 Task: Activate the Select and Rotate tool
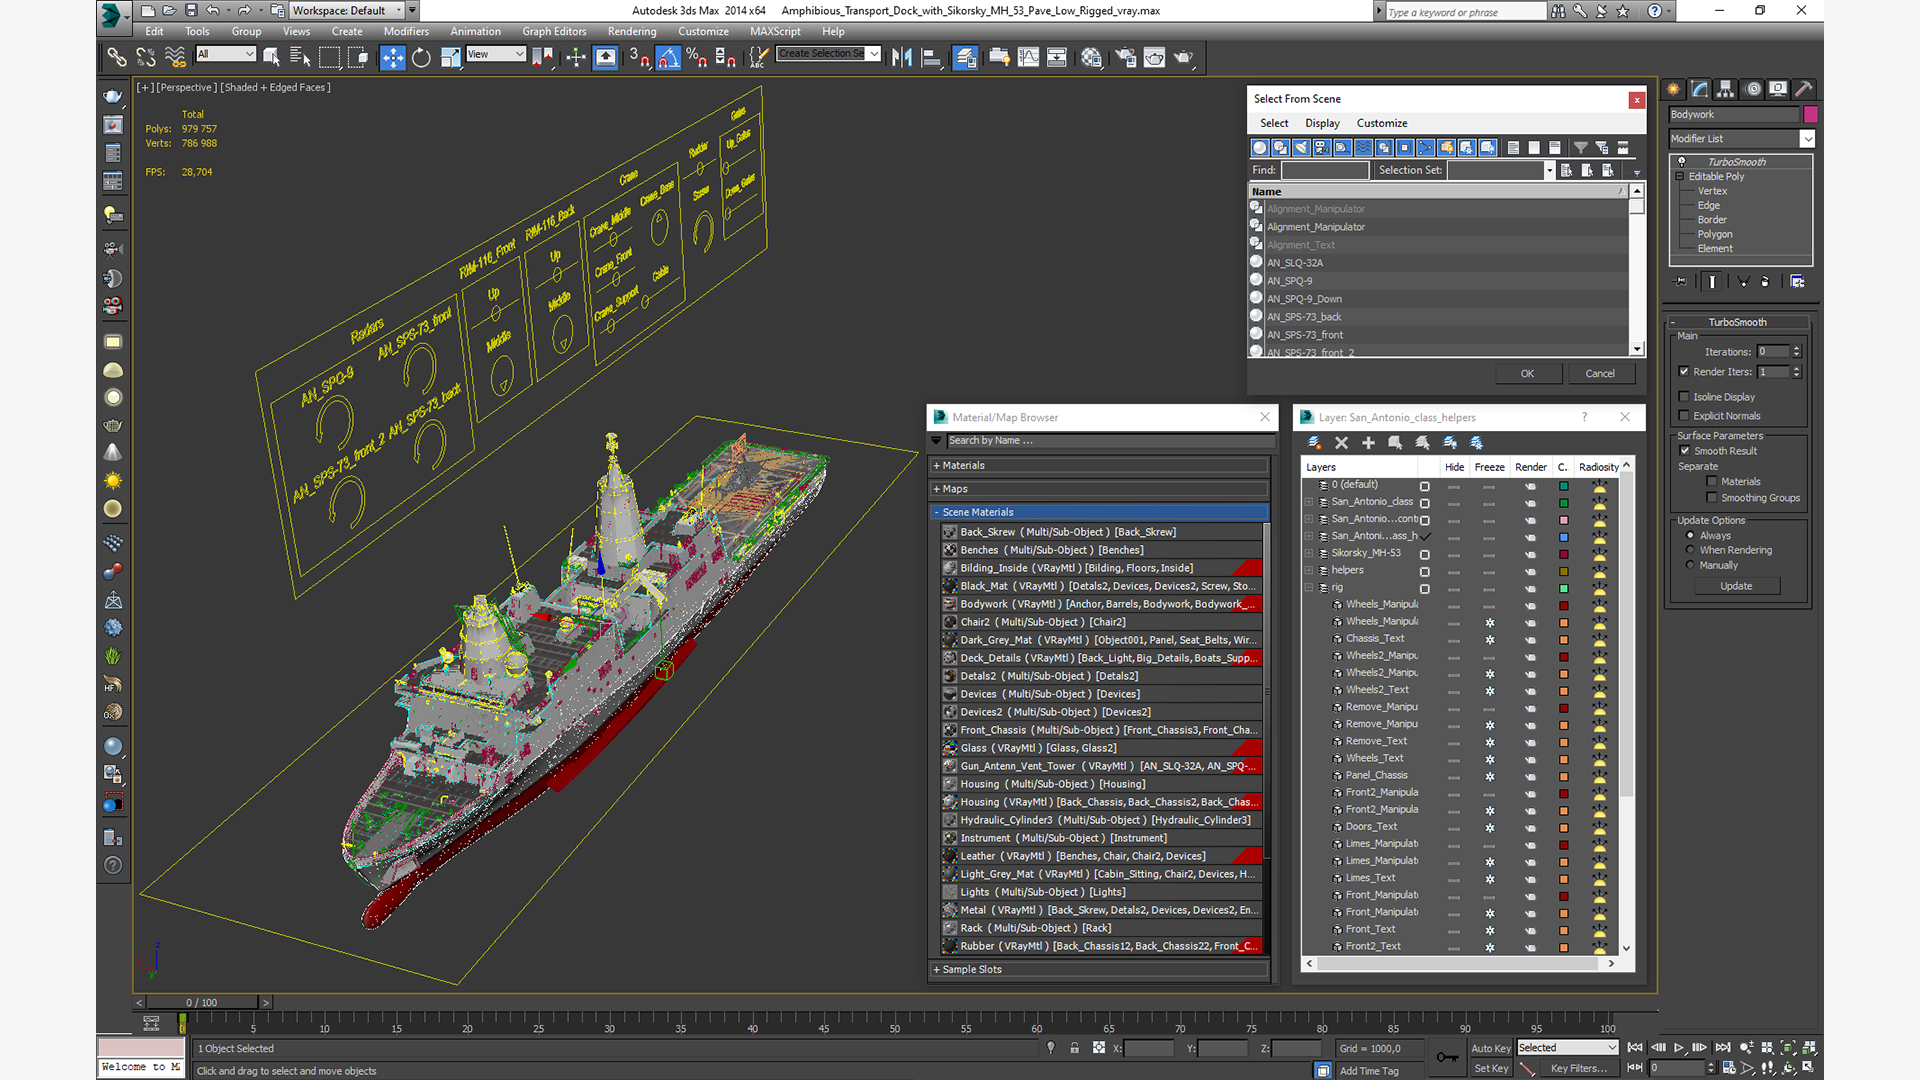pos(421,58)
